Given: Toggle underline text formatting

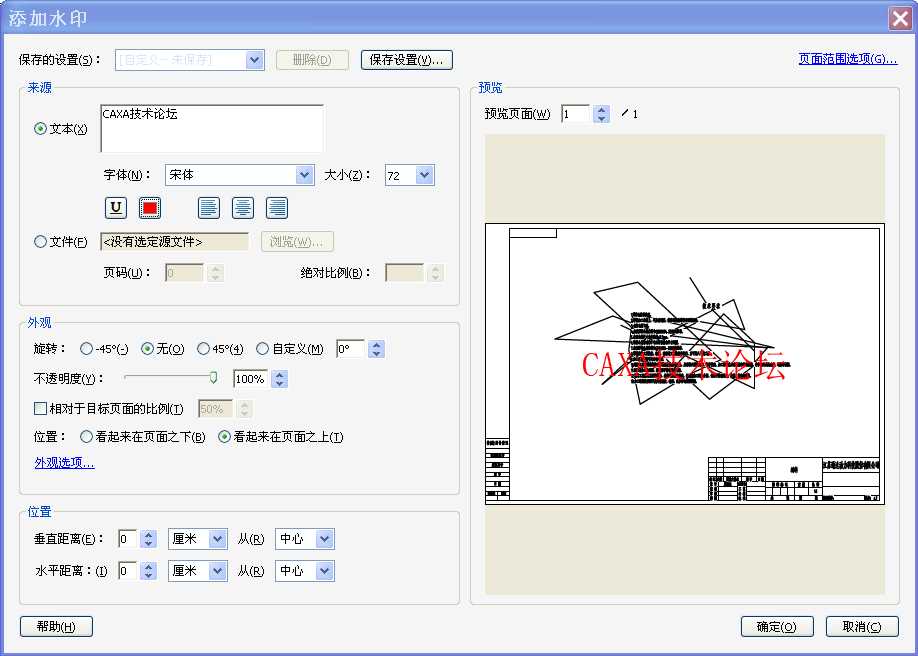Looking at the screenshot, I should (116, 207).
